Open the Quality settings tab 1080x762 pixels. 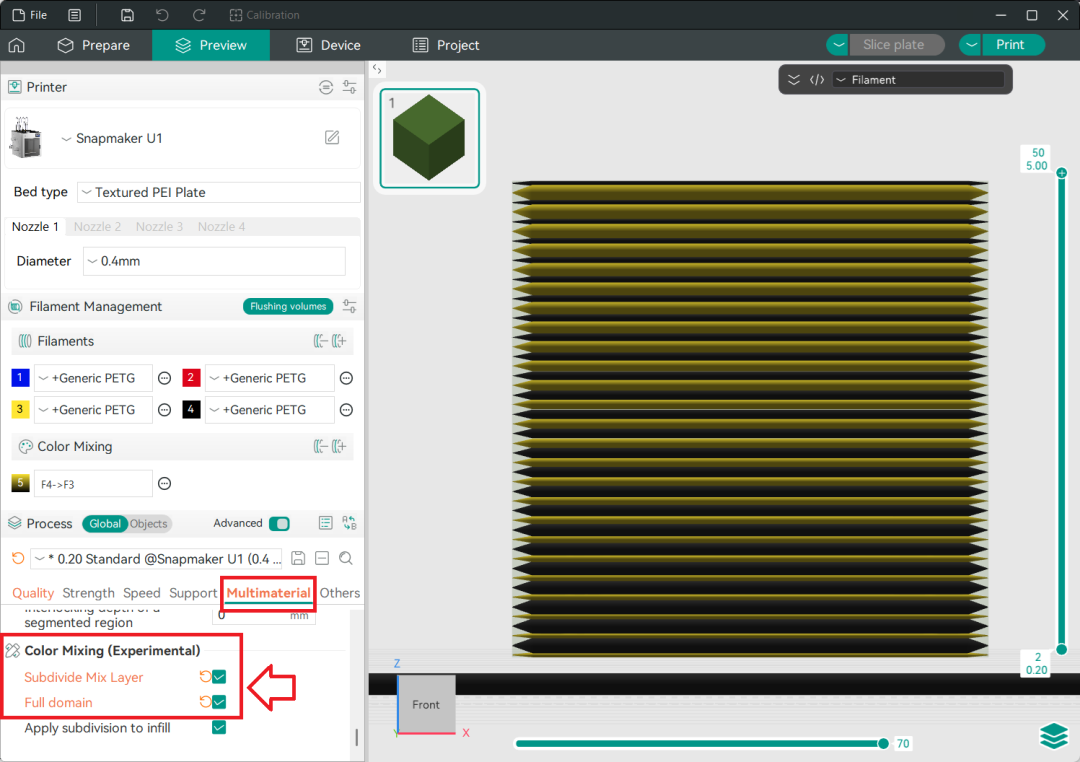coord(33,593)
